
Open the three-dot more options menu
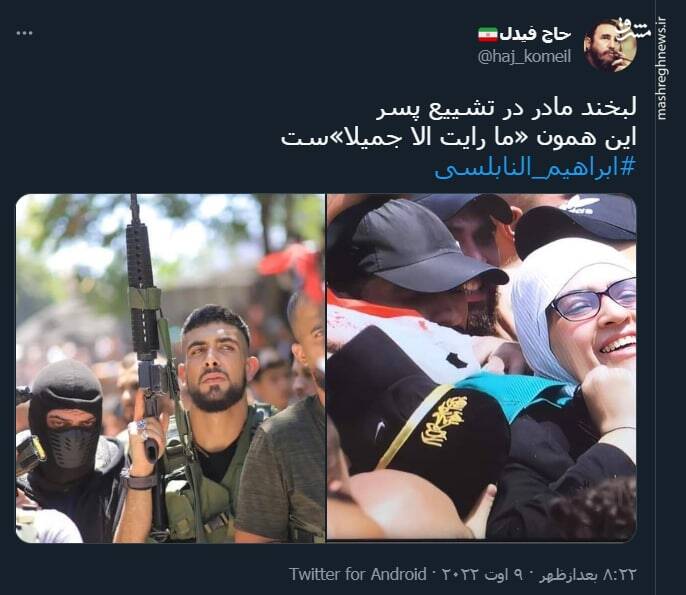coord(24,33)
